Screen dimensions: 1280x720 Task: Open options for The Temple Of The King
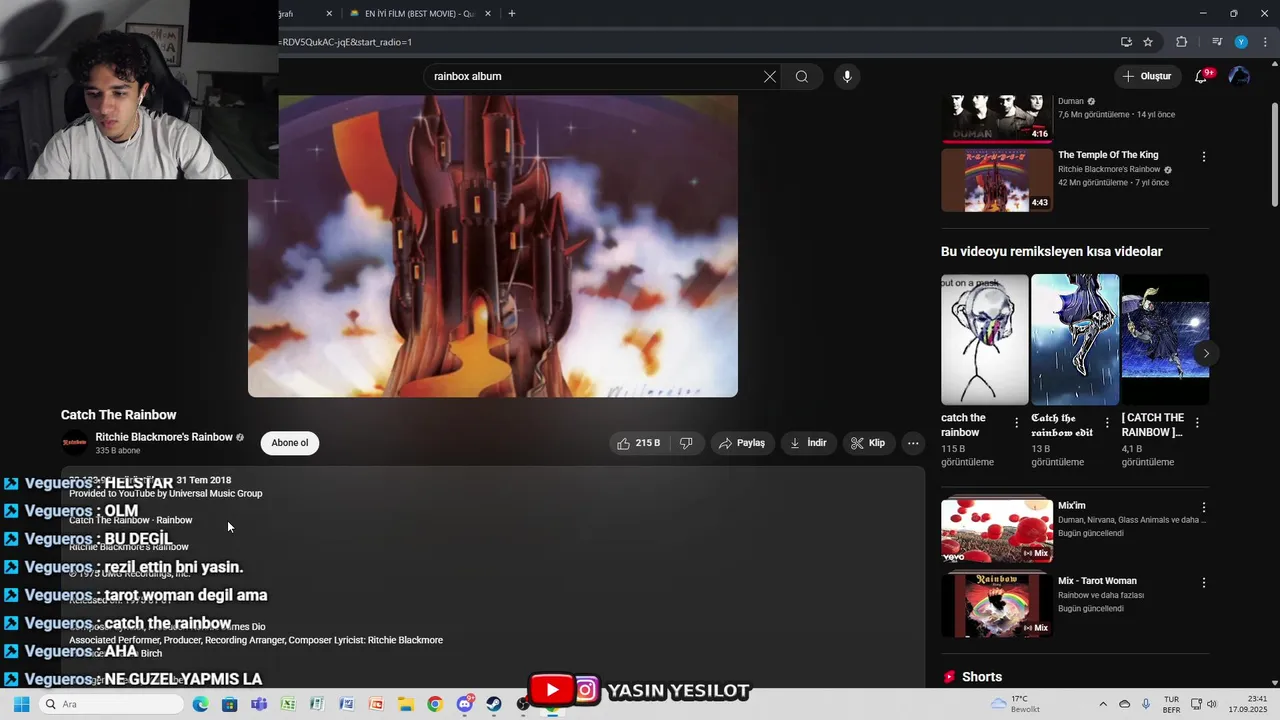[1204, 157]
